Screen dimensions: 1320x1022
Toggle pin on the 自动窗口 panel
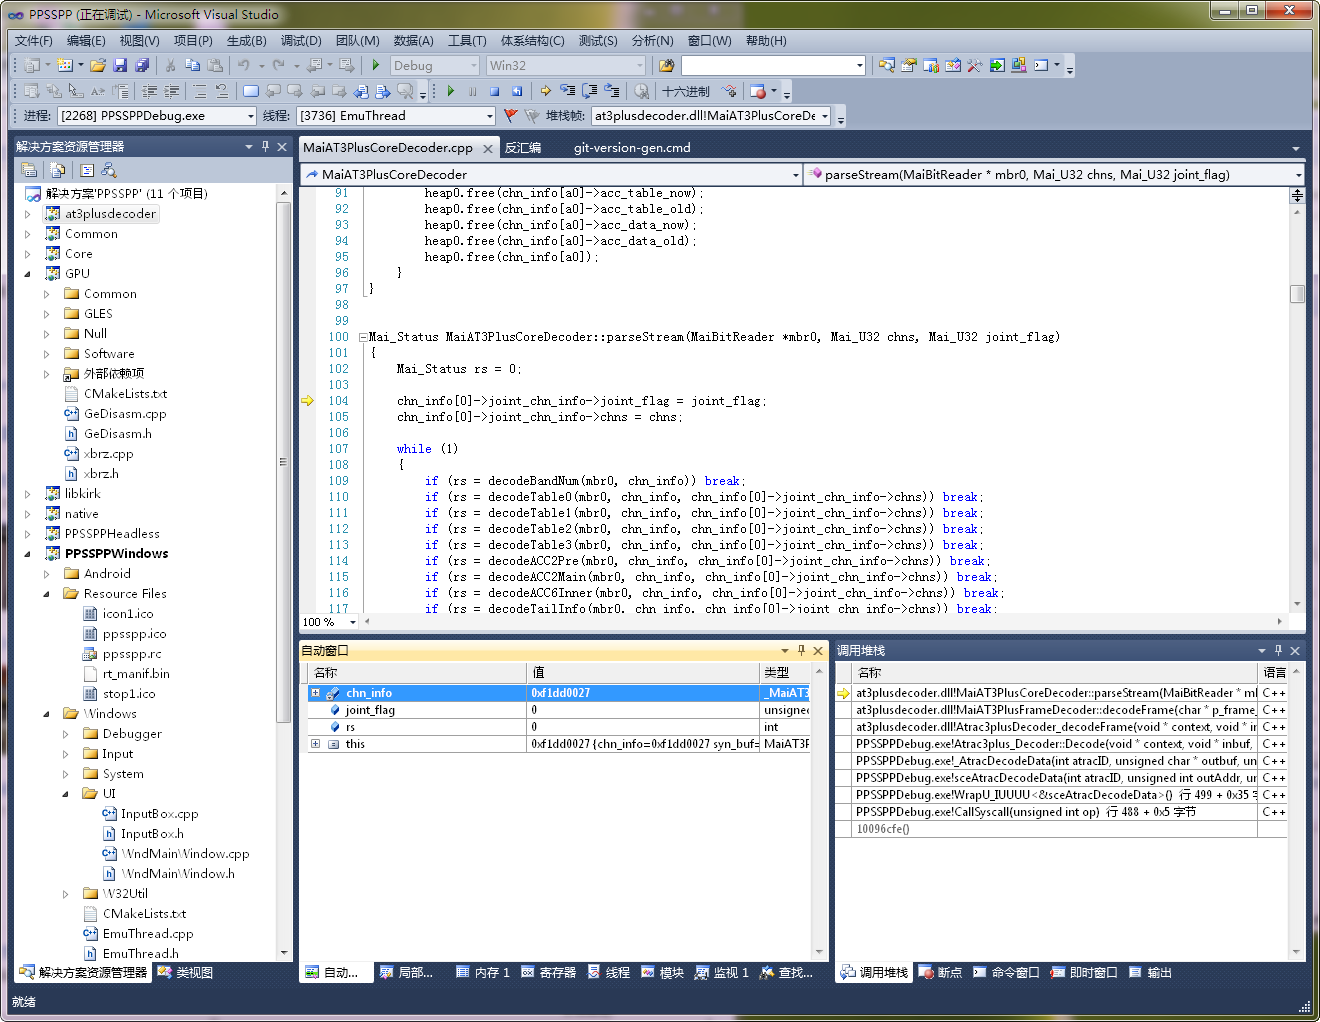(x=801, y=651)
